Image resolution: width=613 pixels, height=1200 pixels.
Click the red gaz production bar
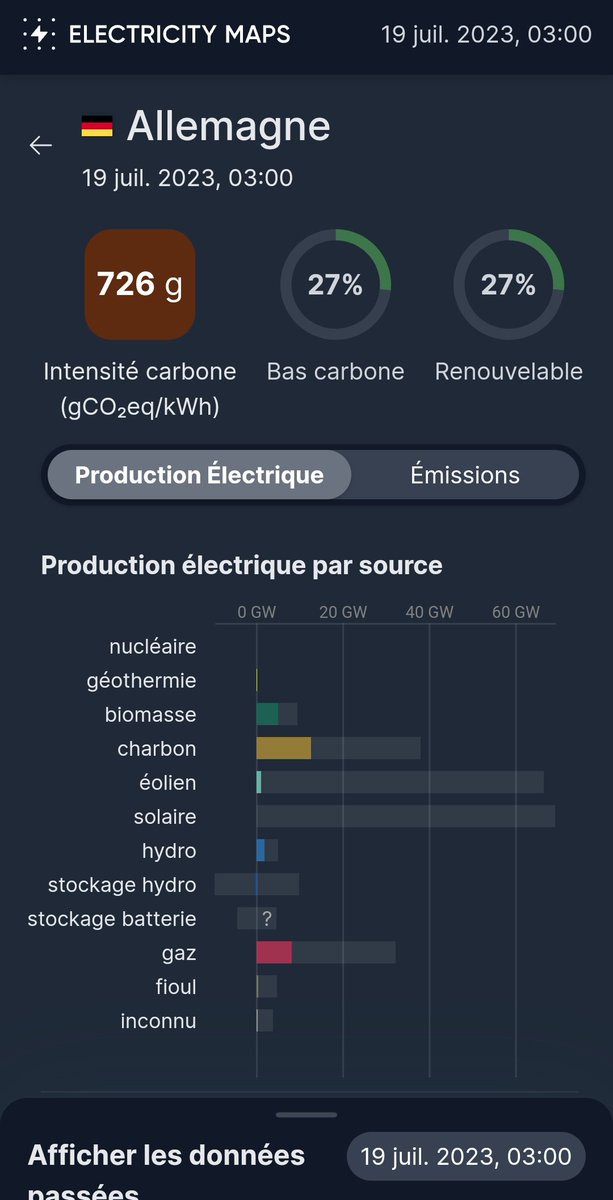(274, 953)
